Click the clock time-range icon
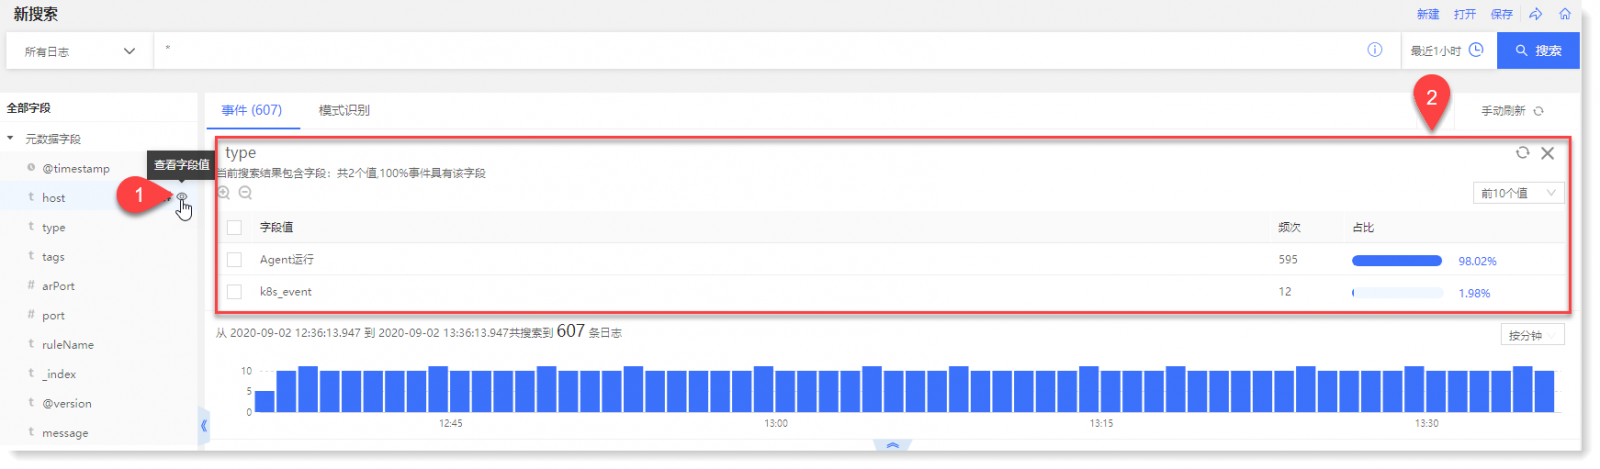1600x469 pixels. tap(1476, 50)
